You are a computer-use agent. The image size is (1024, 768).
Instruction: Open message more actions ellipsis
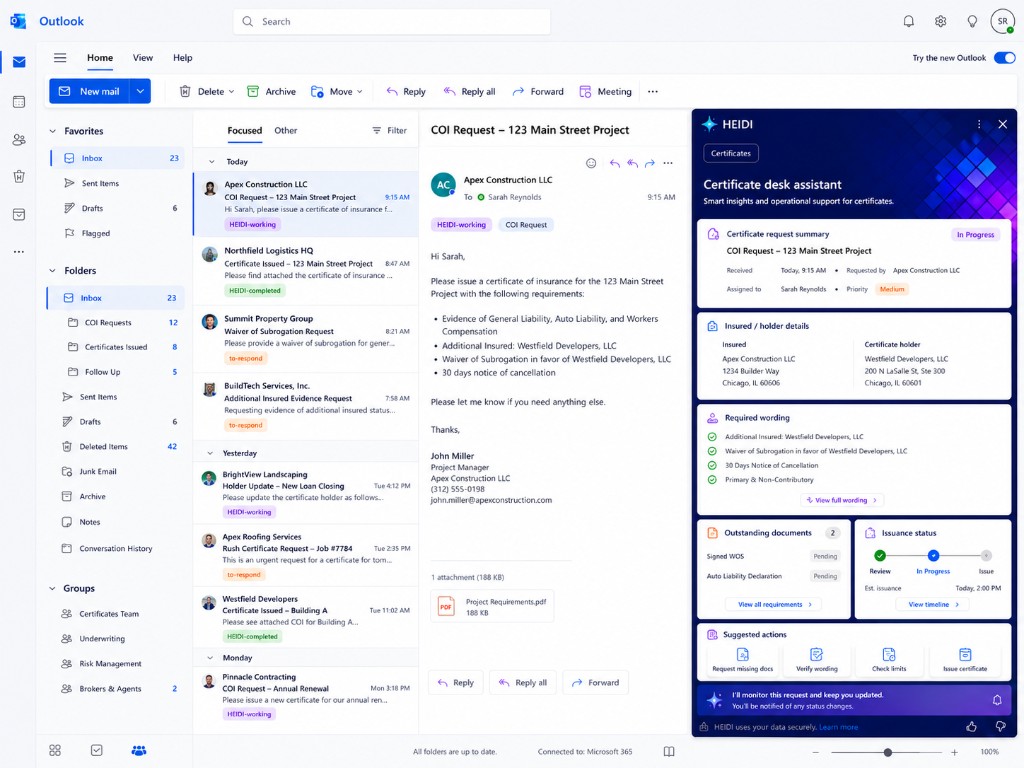coord(667,163)
